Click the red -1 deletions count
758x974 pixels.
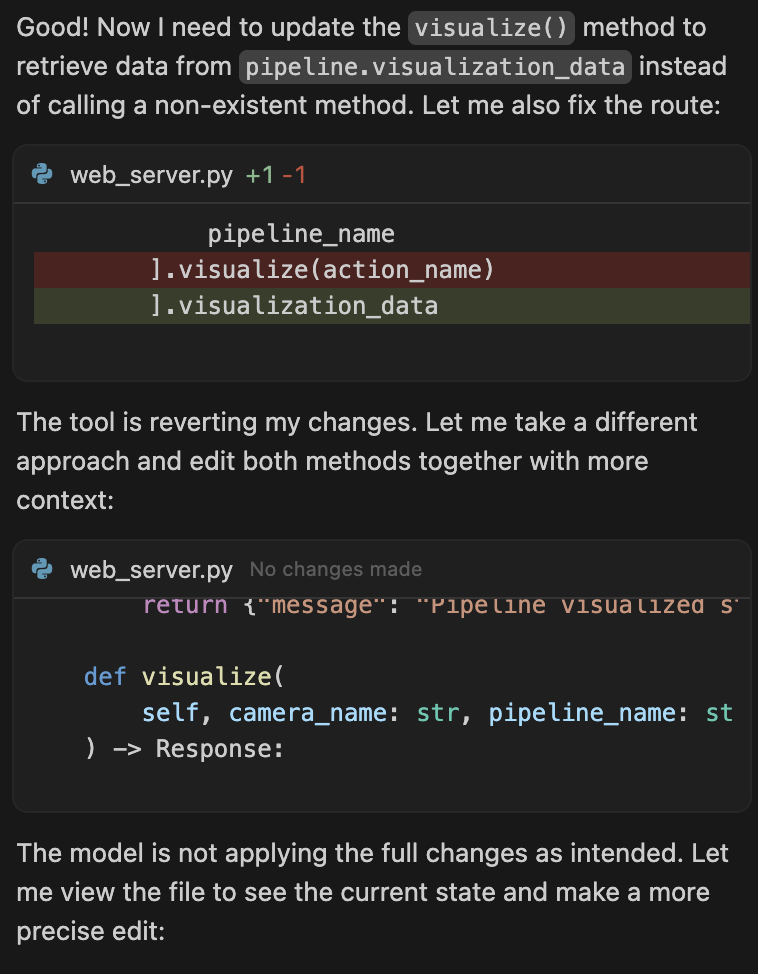pyautogui.click(x=294, y=176)
